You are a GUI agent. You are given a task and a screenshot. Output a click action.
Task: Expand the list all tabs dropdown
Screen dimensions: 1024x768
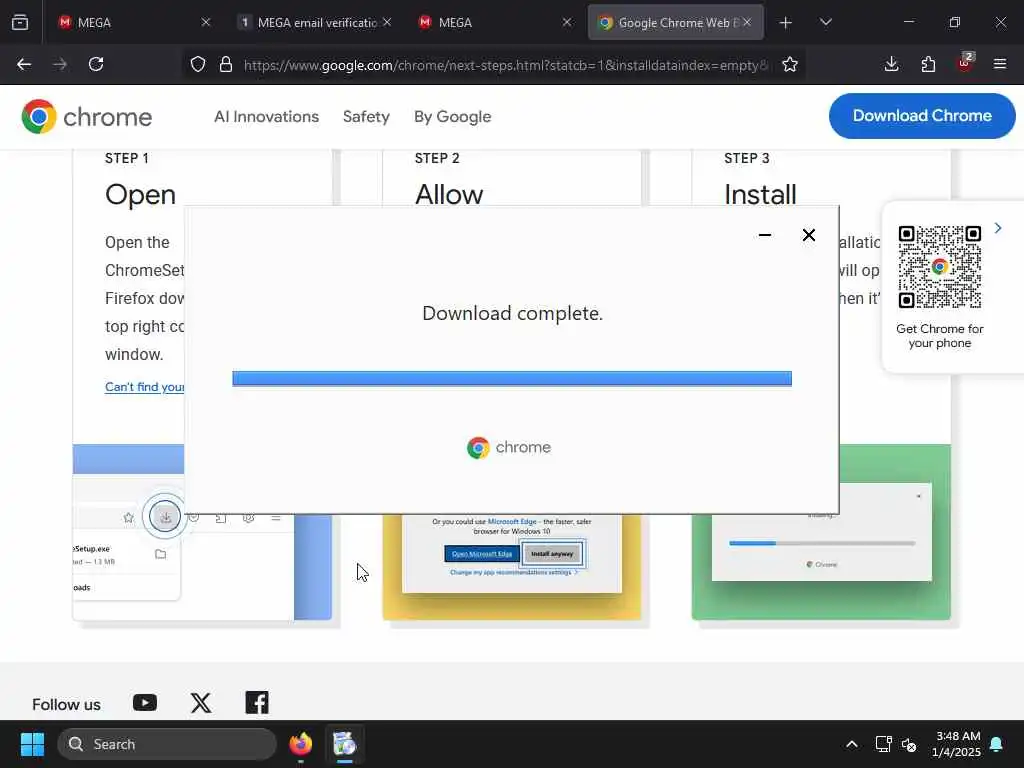(825, 22)
